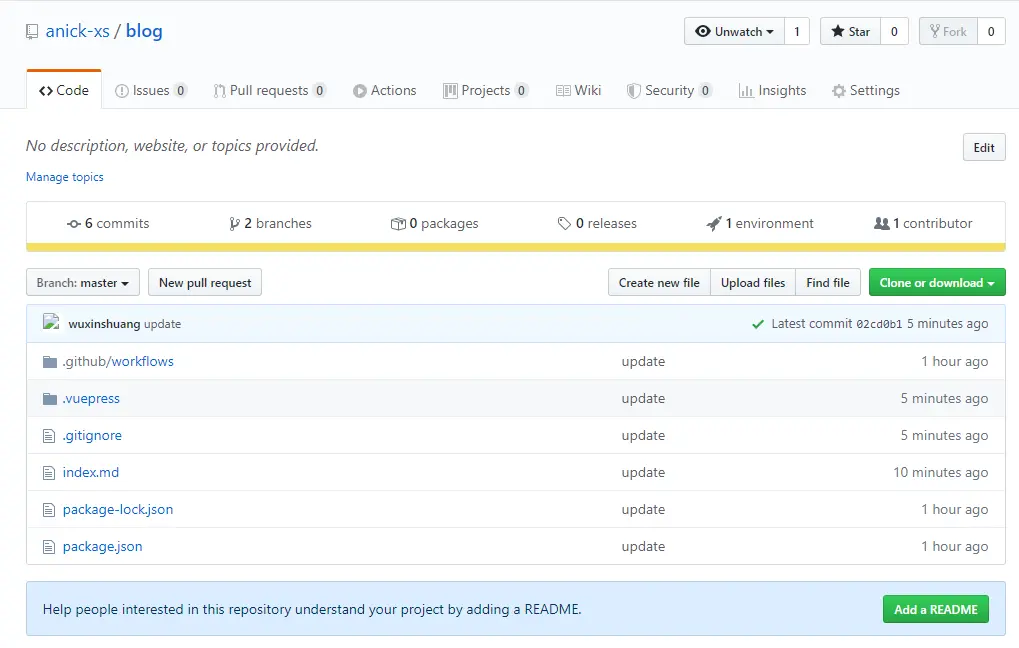The width and height of the screenshot is (1019, 648).
Task: Open the package.json file
Action: [103, 547]
